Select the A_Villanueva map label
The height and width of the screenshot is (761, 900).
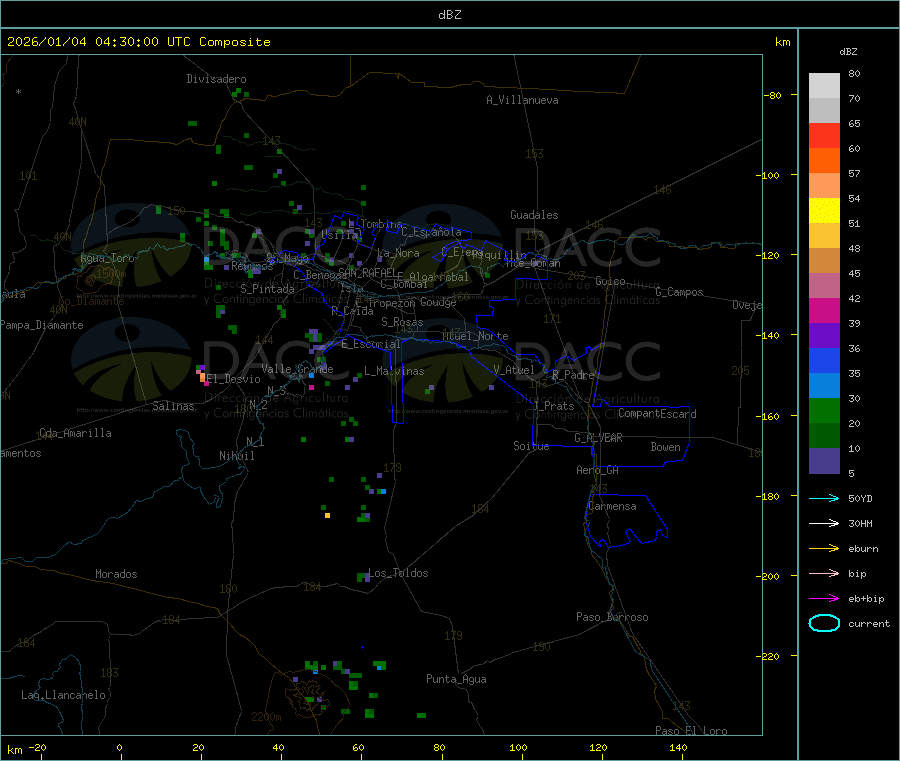click(522, 100)
